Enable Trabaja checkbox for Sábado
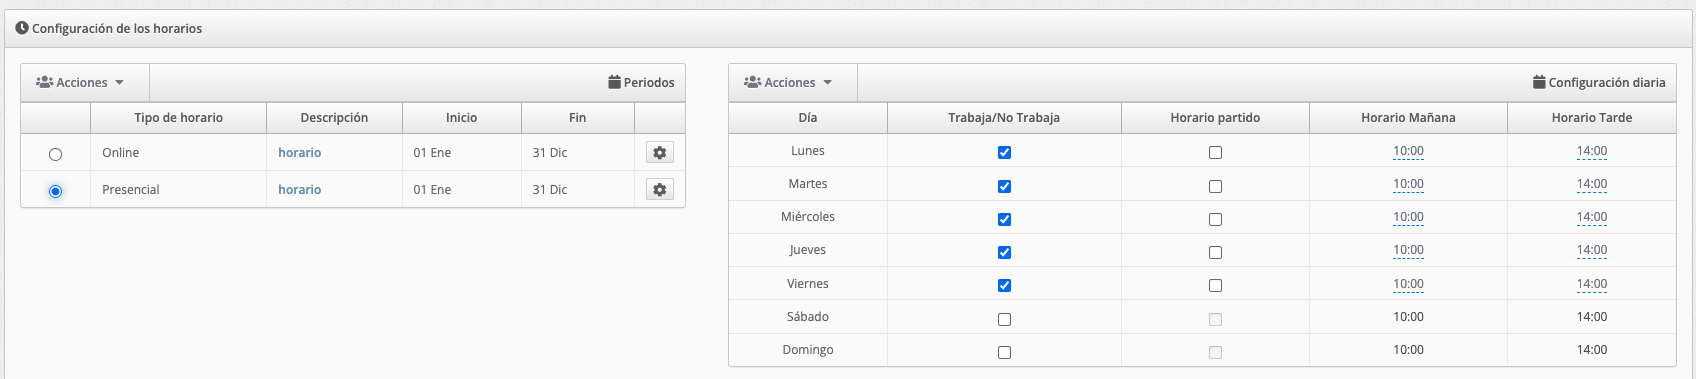The width and height of the screenshot is (1696, 379). (1004, 320)
